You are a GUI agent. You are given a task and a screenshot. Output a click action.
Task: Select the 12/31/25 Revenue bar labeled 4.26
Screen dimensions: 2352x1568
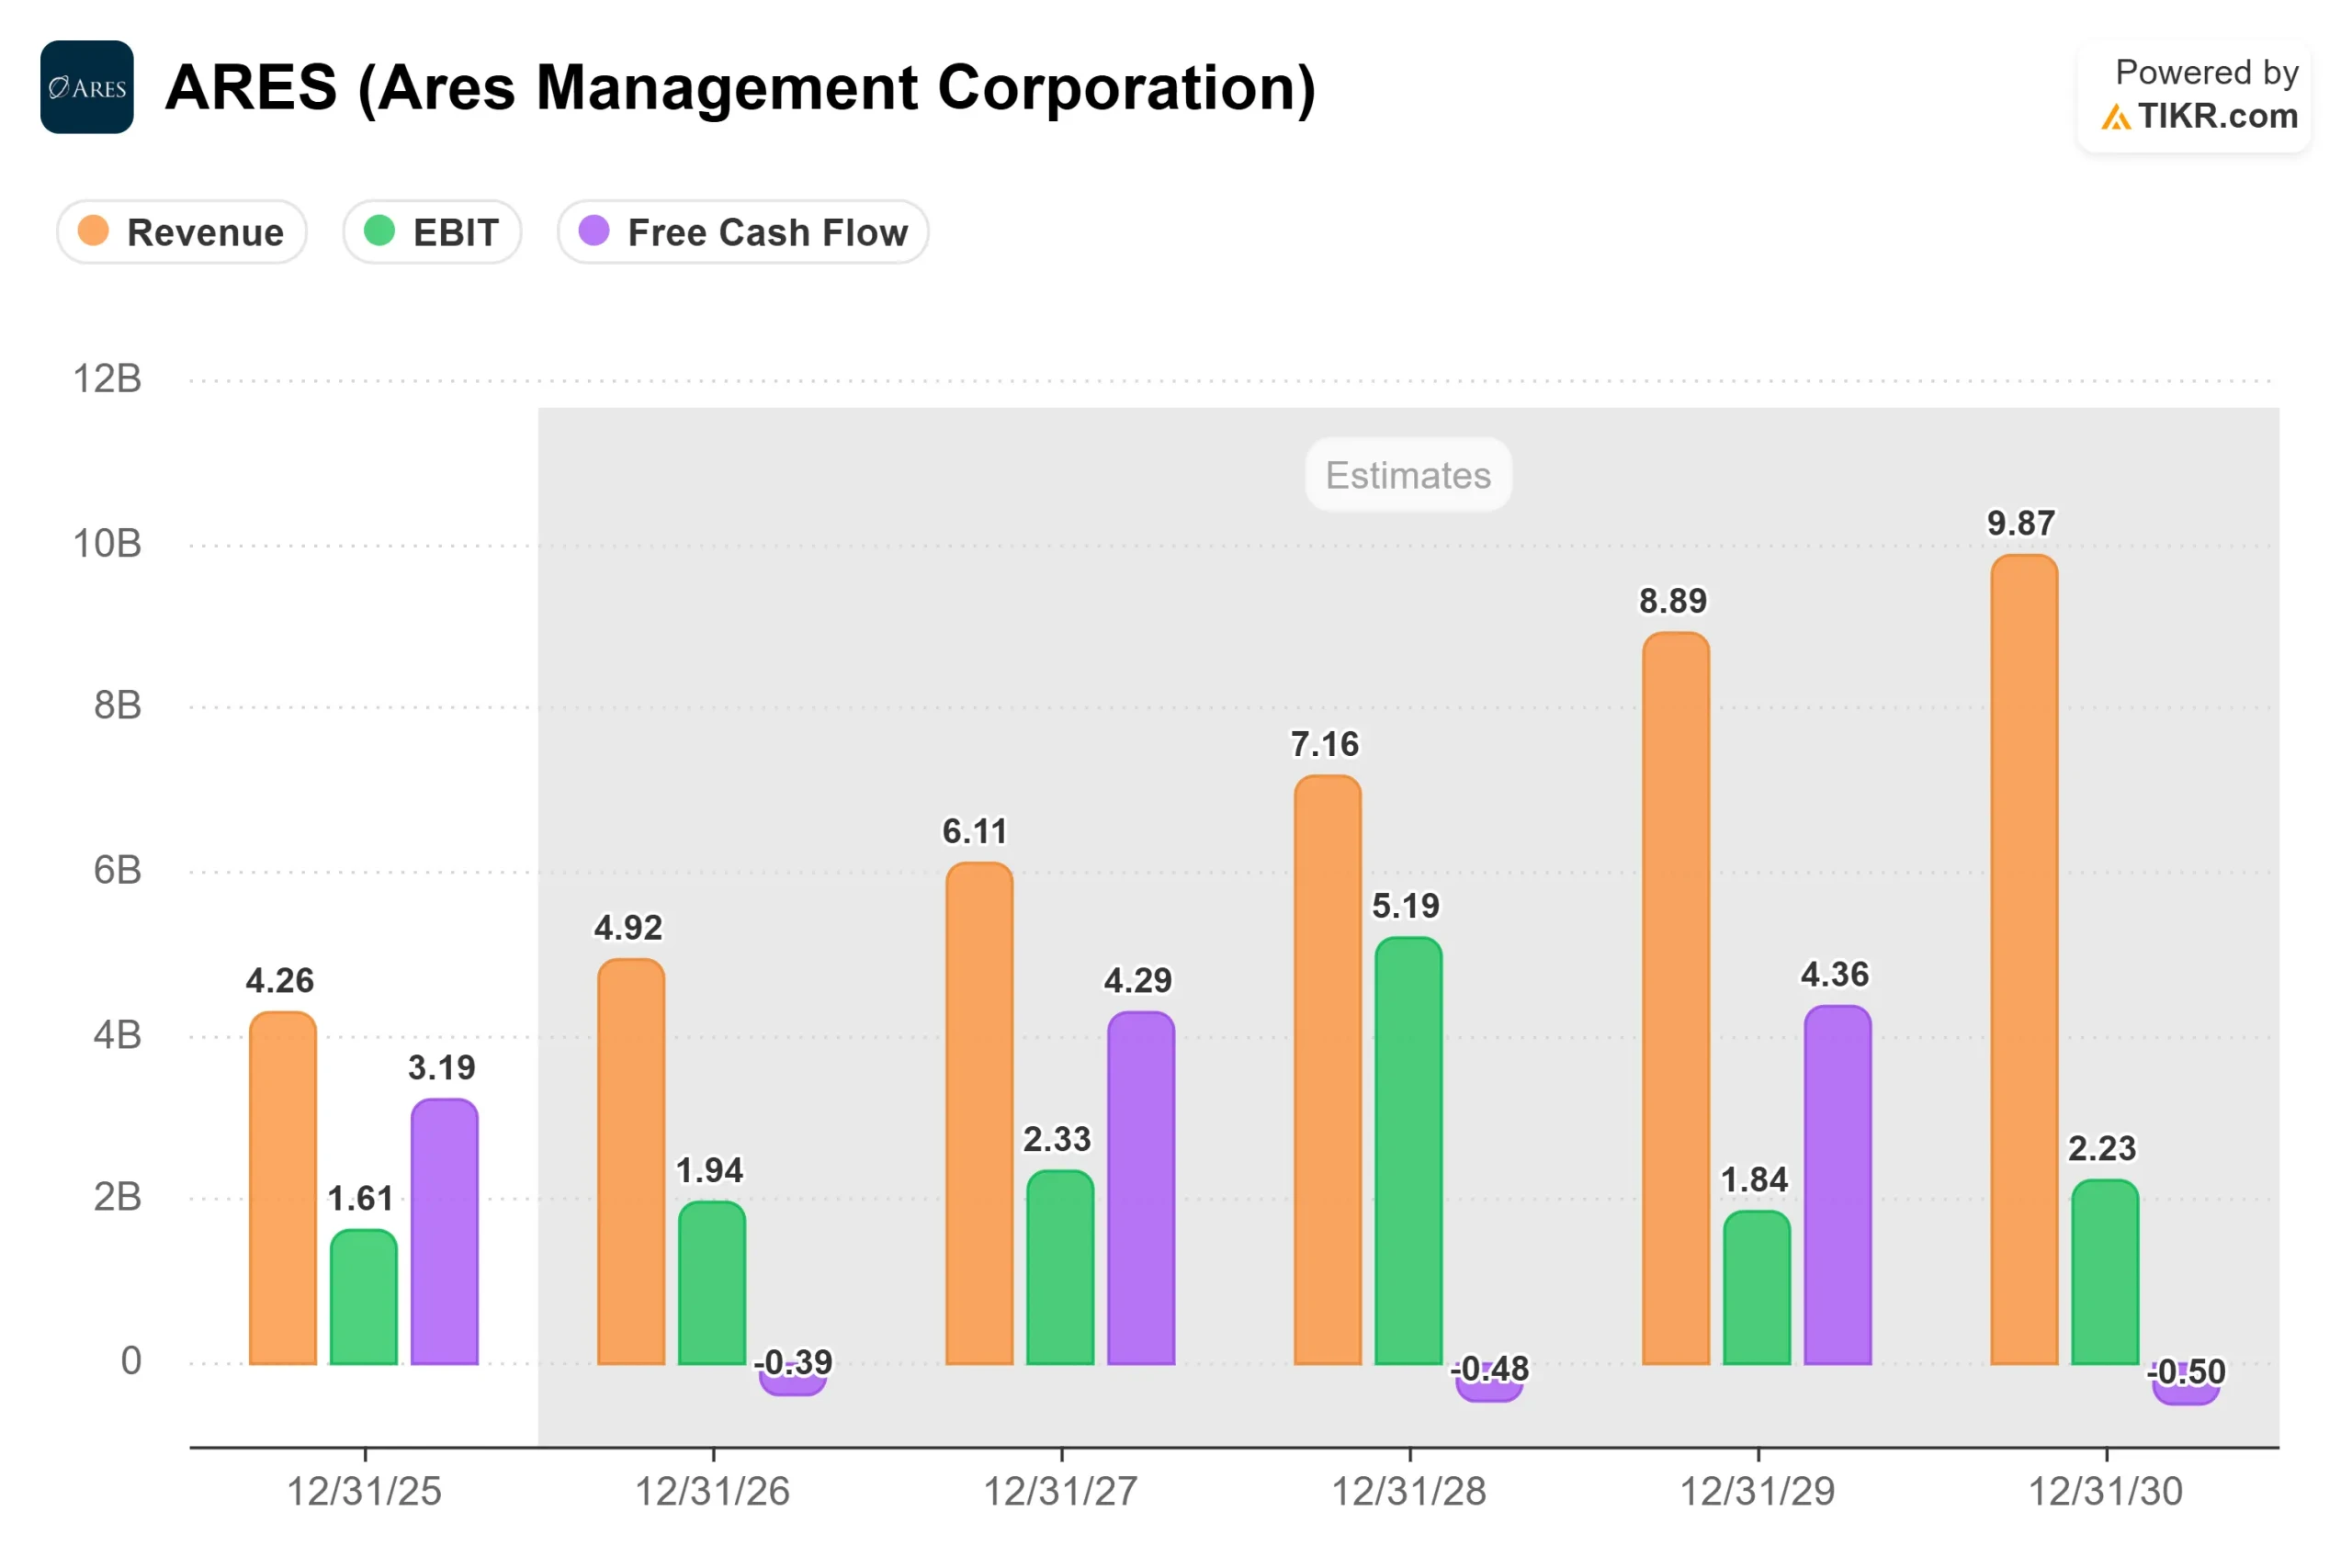click(283, 1188)
